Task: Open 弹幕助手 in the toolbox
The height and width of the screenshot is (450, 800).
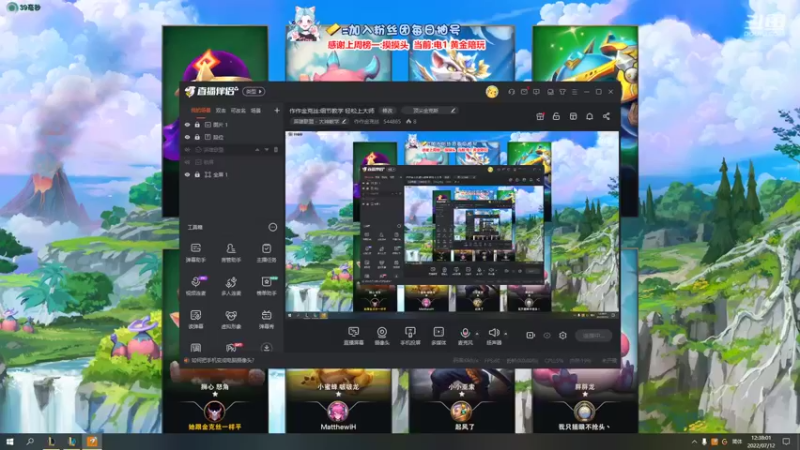Action: (195, 252)
